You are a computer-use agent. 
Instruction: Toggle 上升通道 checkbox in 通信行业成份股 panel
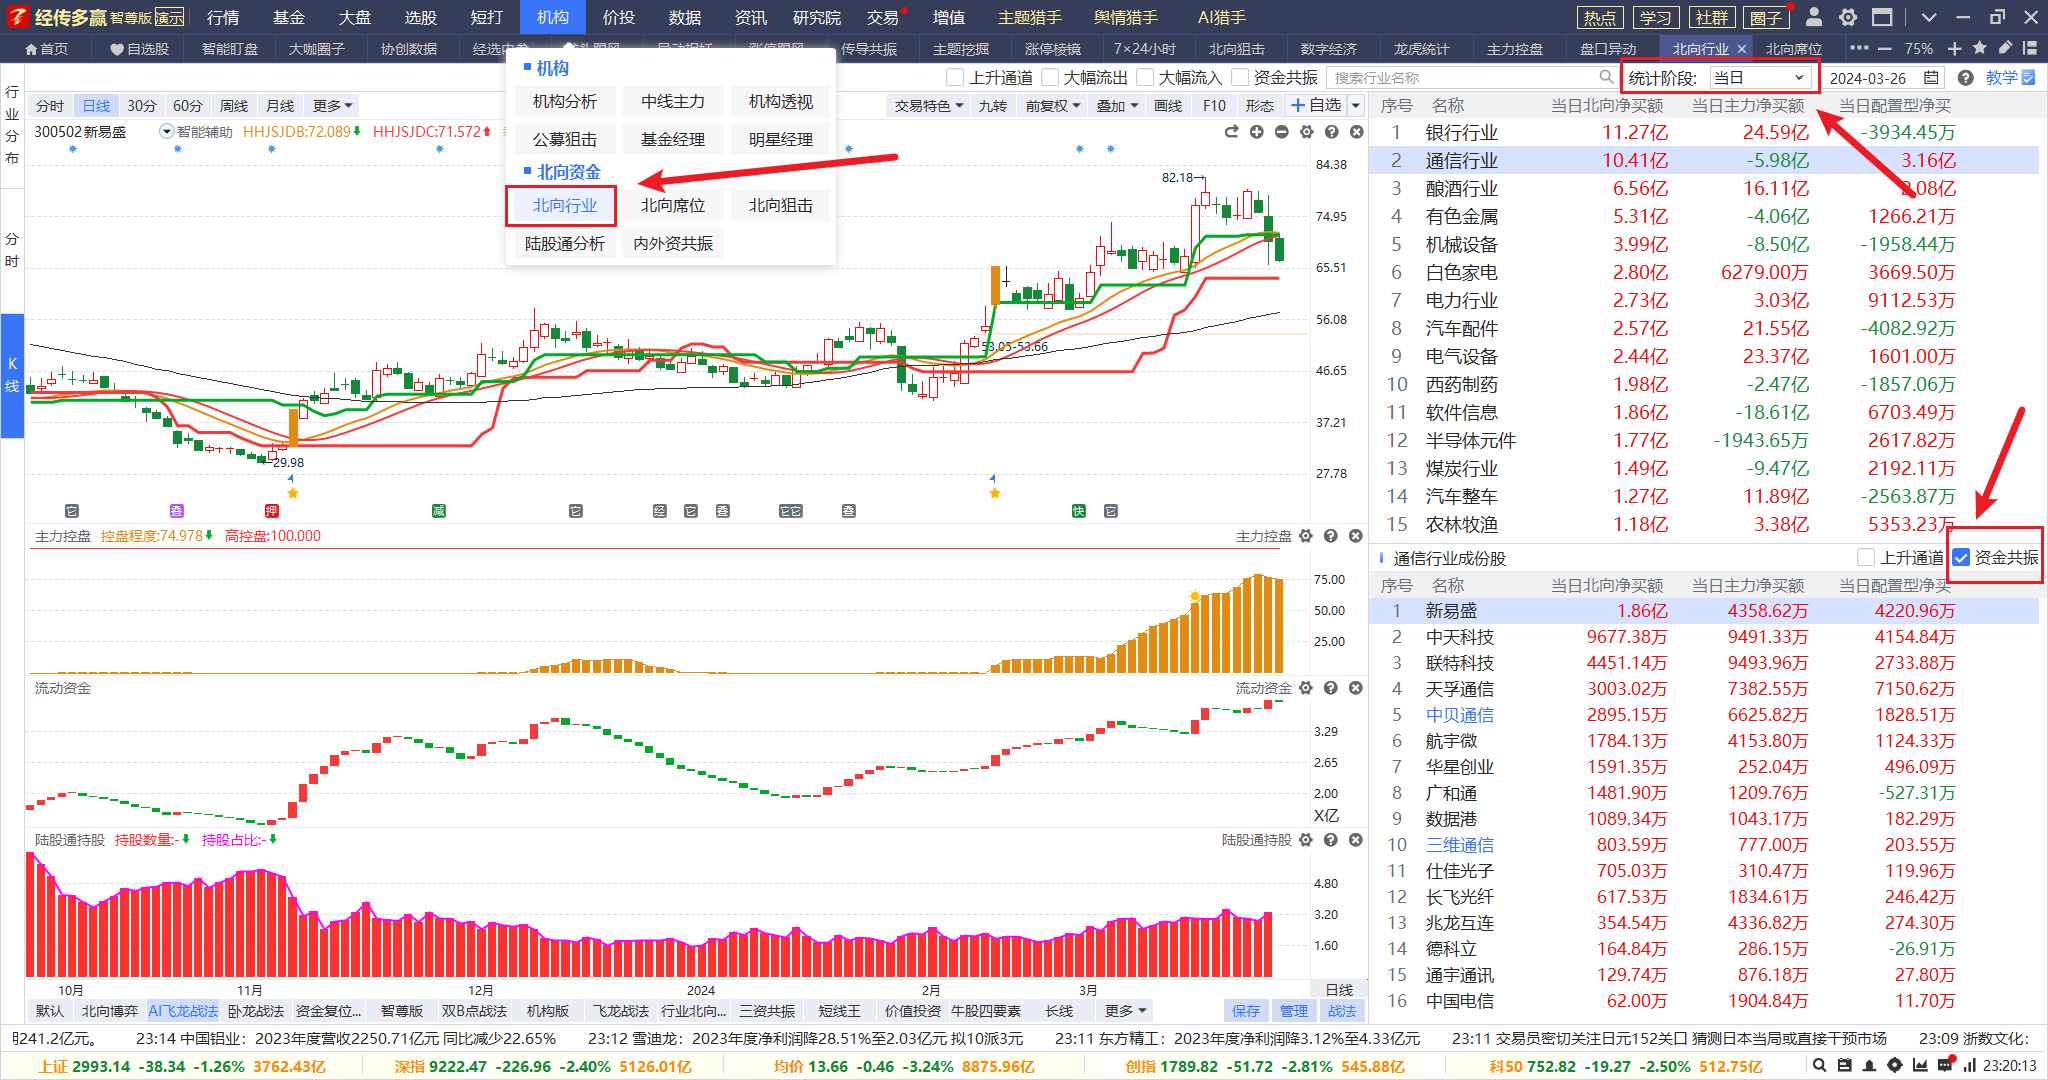[1865, 557]
